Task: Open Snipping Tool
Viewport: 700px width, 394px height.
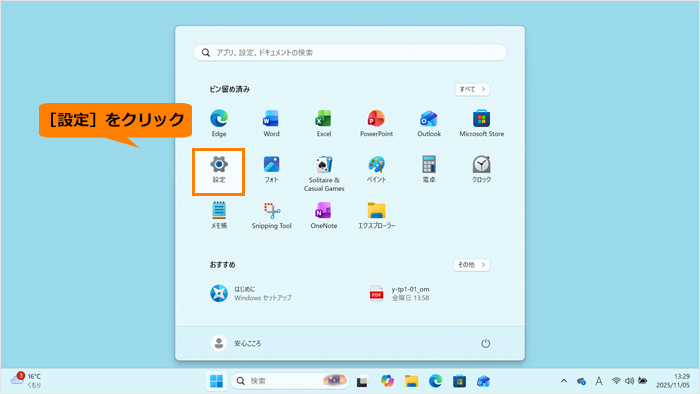Action: point(271,216)
